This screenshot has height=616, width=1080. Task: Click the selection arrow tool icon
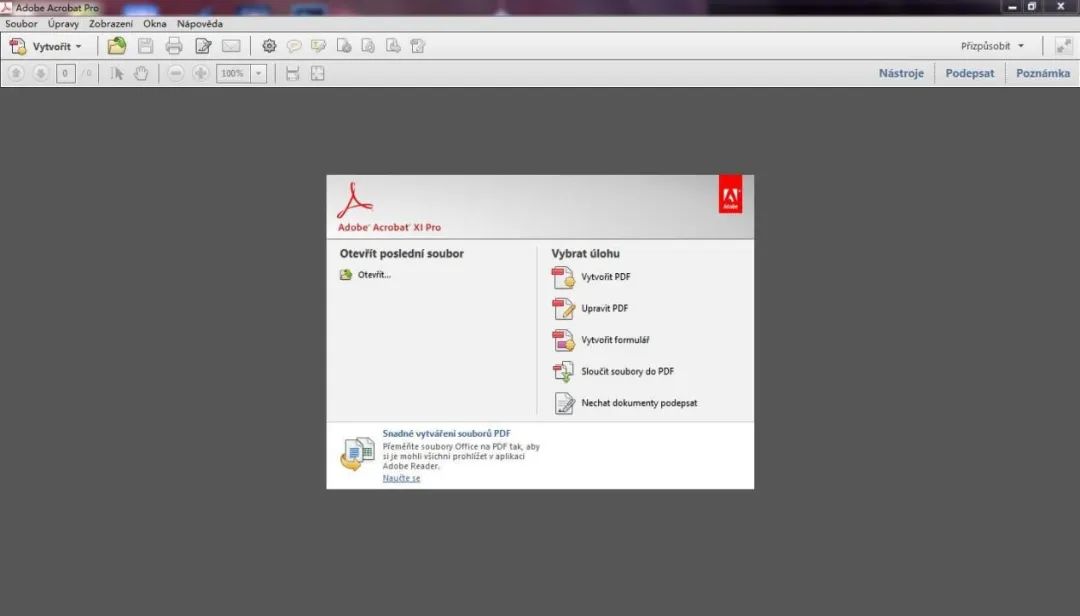[117, 73]
